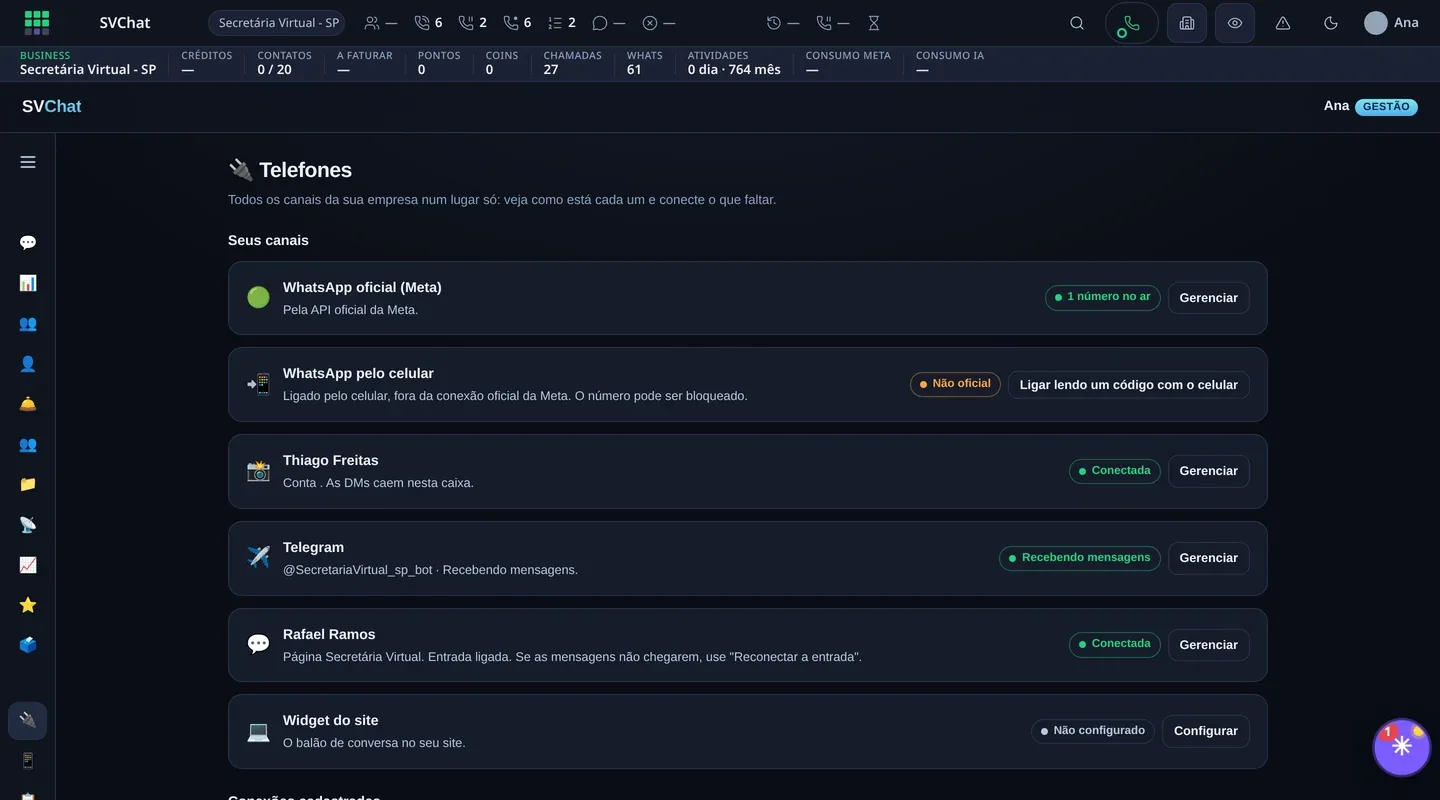Screen dimensions: 1440x800
Task: Open the warning triangle alerts icon
Action: click(1283, 23)
